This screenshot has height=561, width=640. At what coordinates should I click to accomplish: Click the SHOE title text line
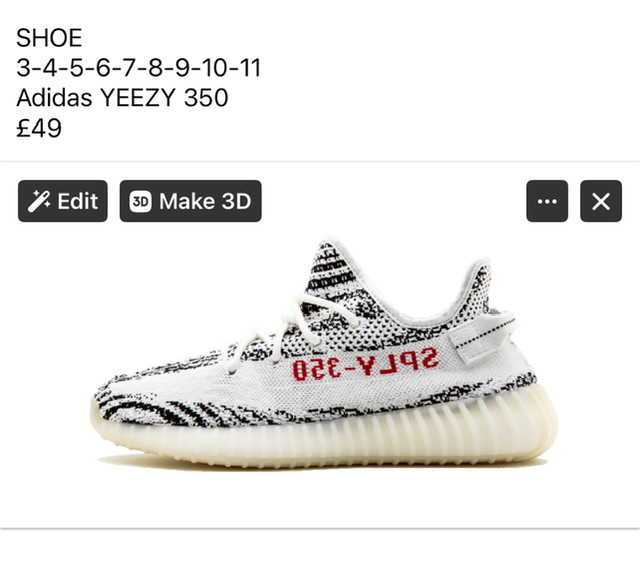(49, 38)
